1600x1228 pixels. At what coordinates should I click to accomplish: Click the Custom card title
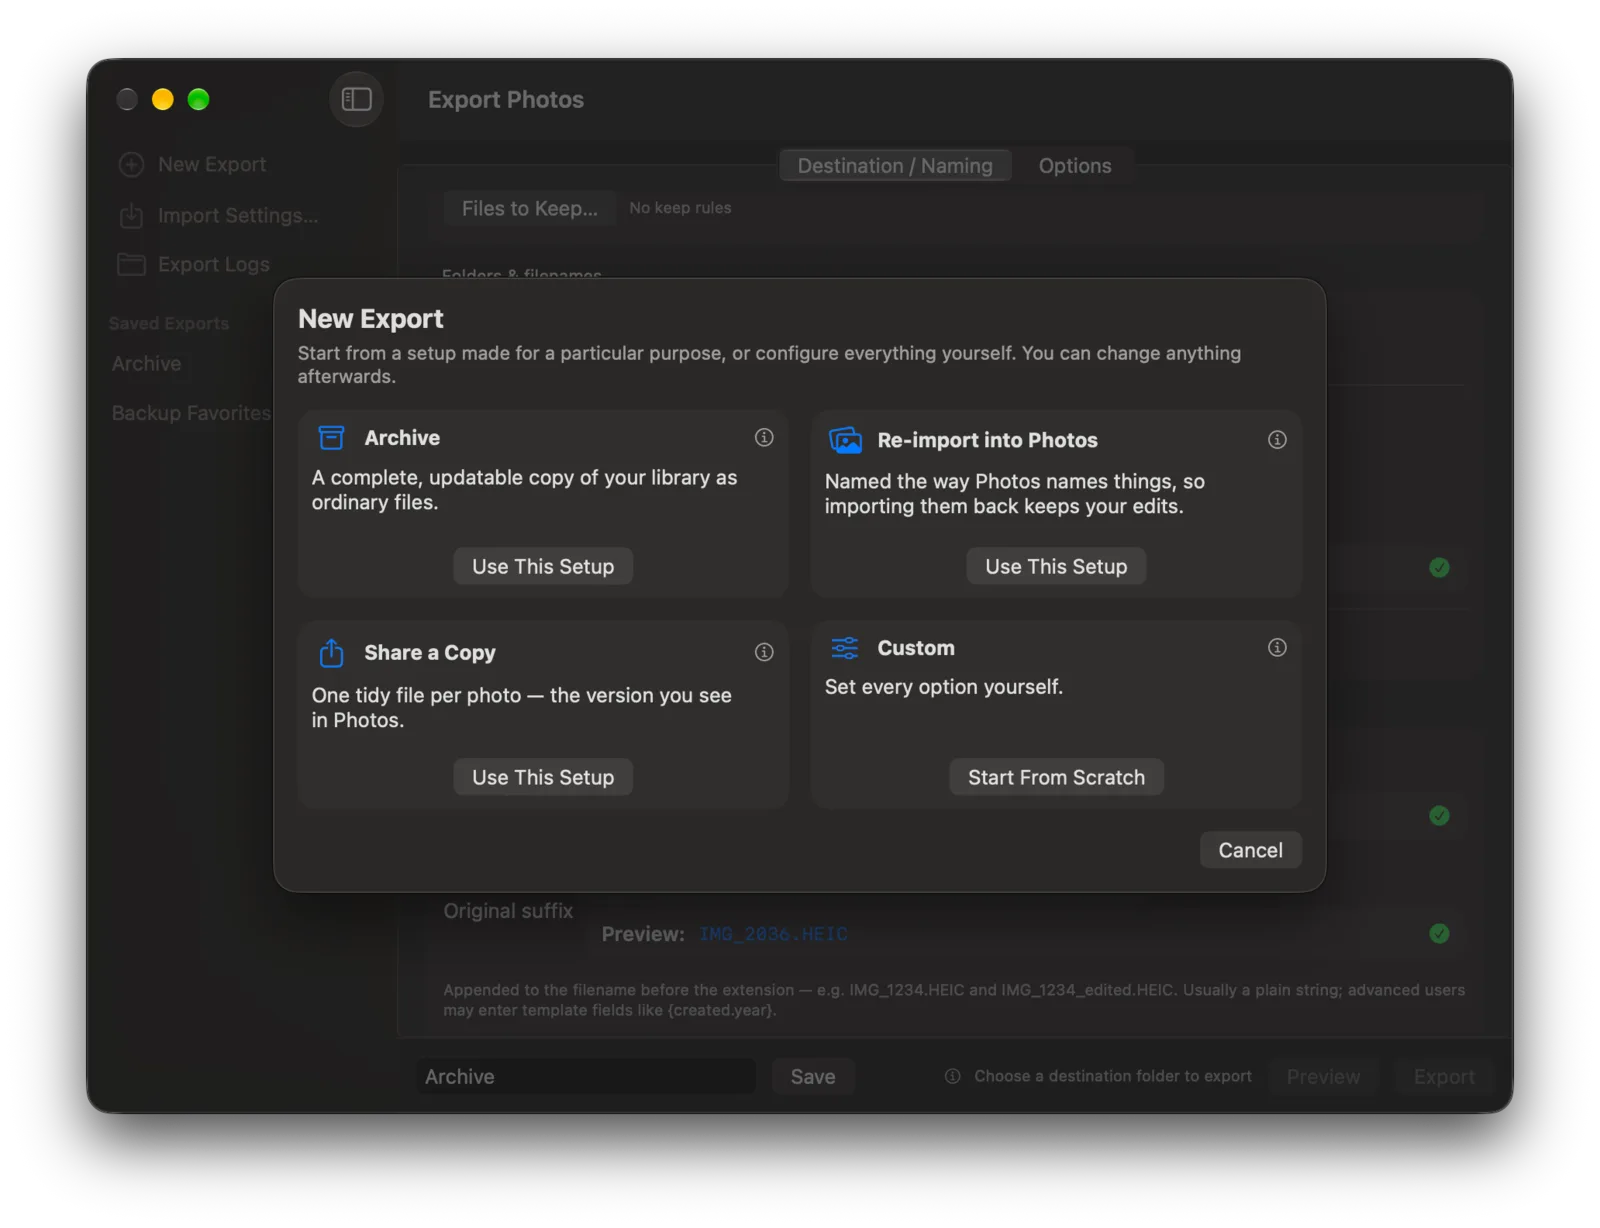[916, 648]
